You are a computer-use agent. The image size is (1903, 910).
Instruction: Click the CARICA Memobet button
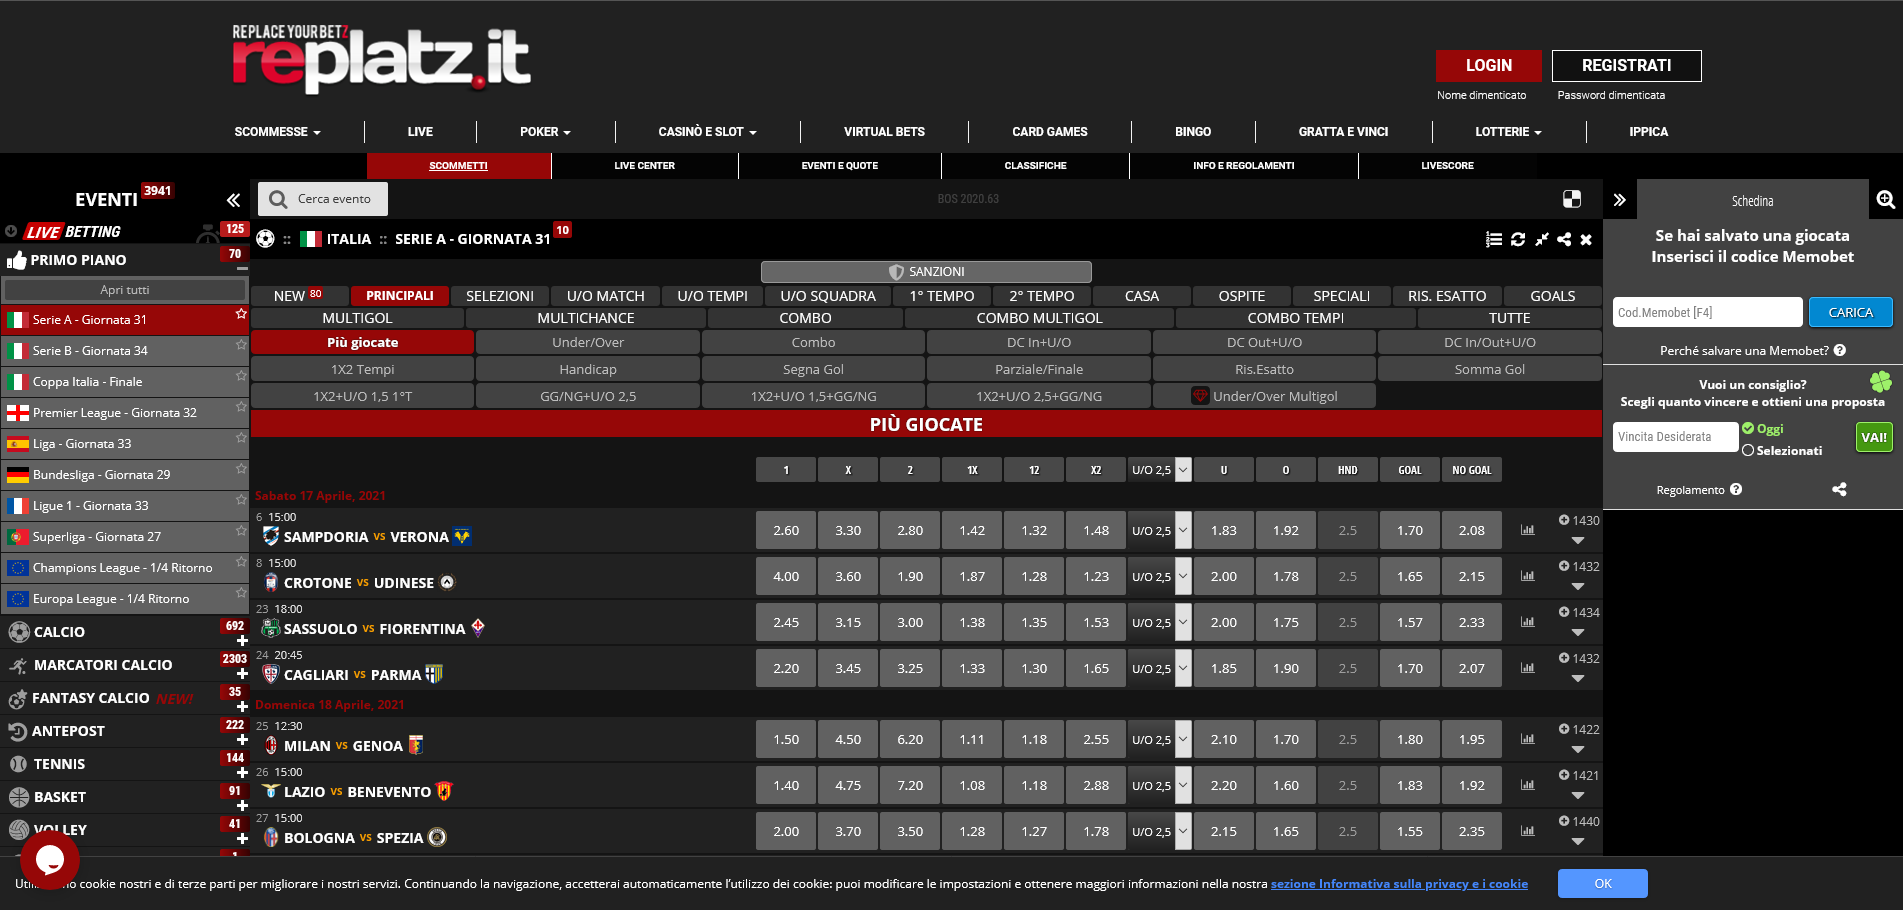(x=1850, y=312)
